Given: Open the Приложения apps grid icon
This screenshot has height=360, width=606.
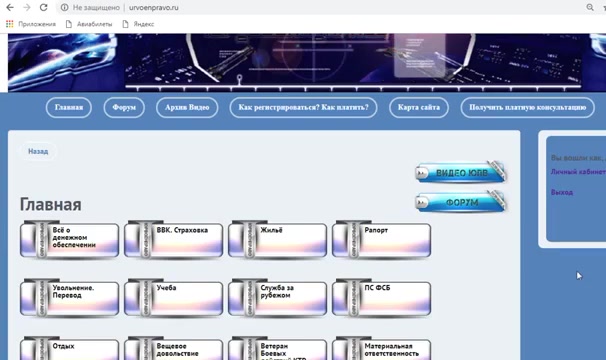Looking at the screenshot, I should click(x=10, y=24).
